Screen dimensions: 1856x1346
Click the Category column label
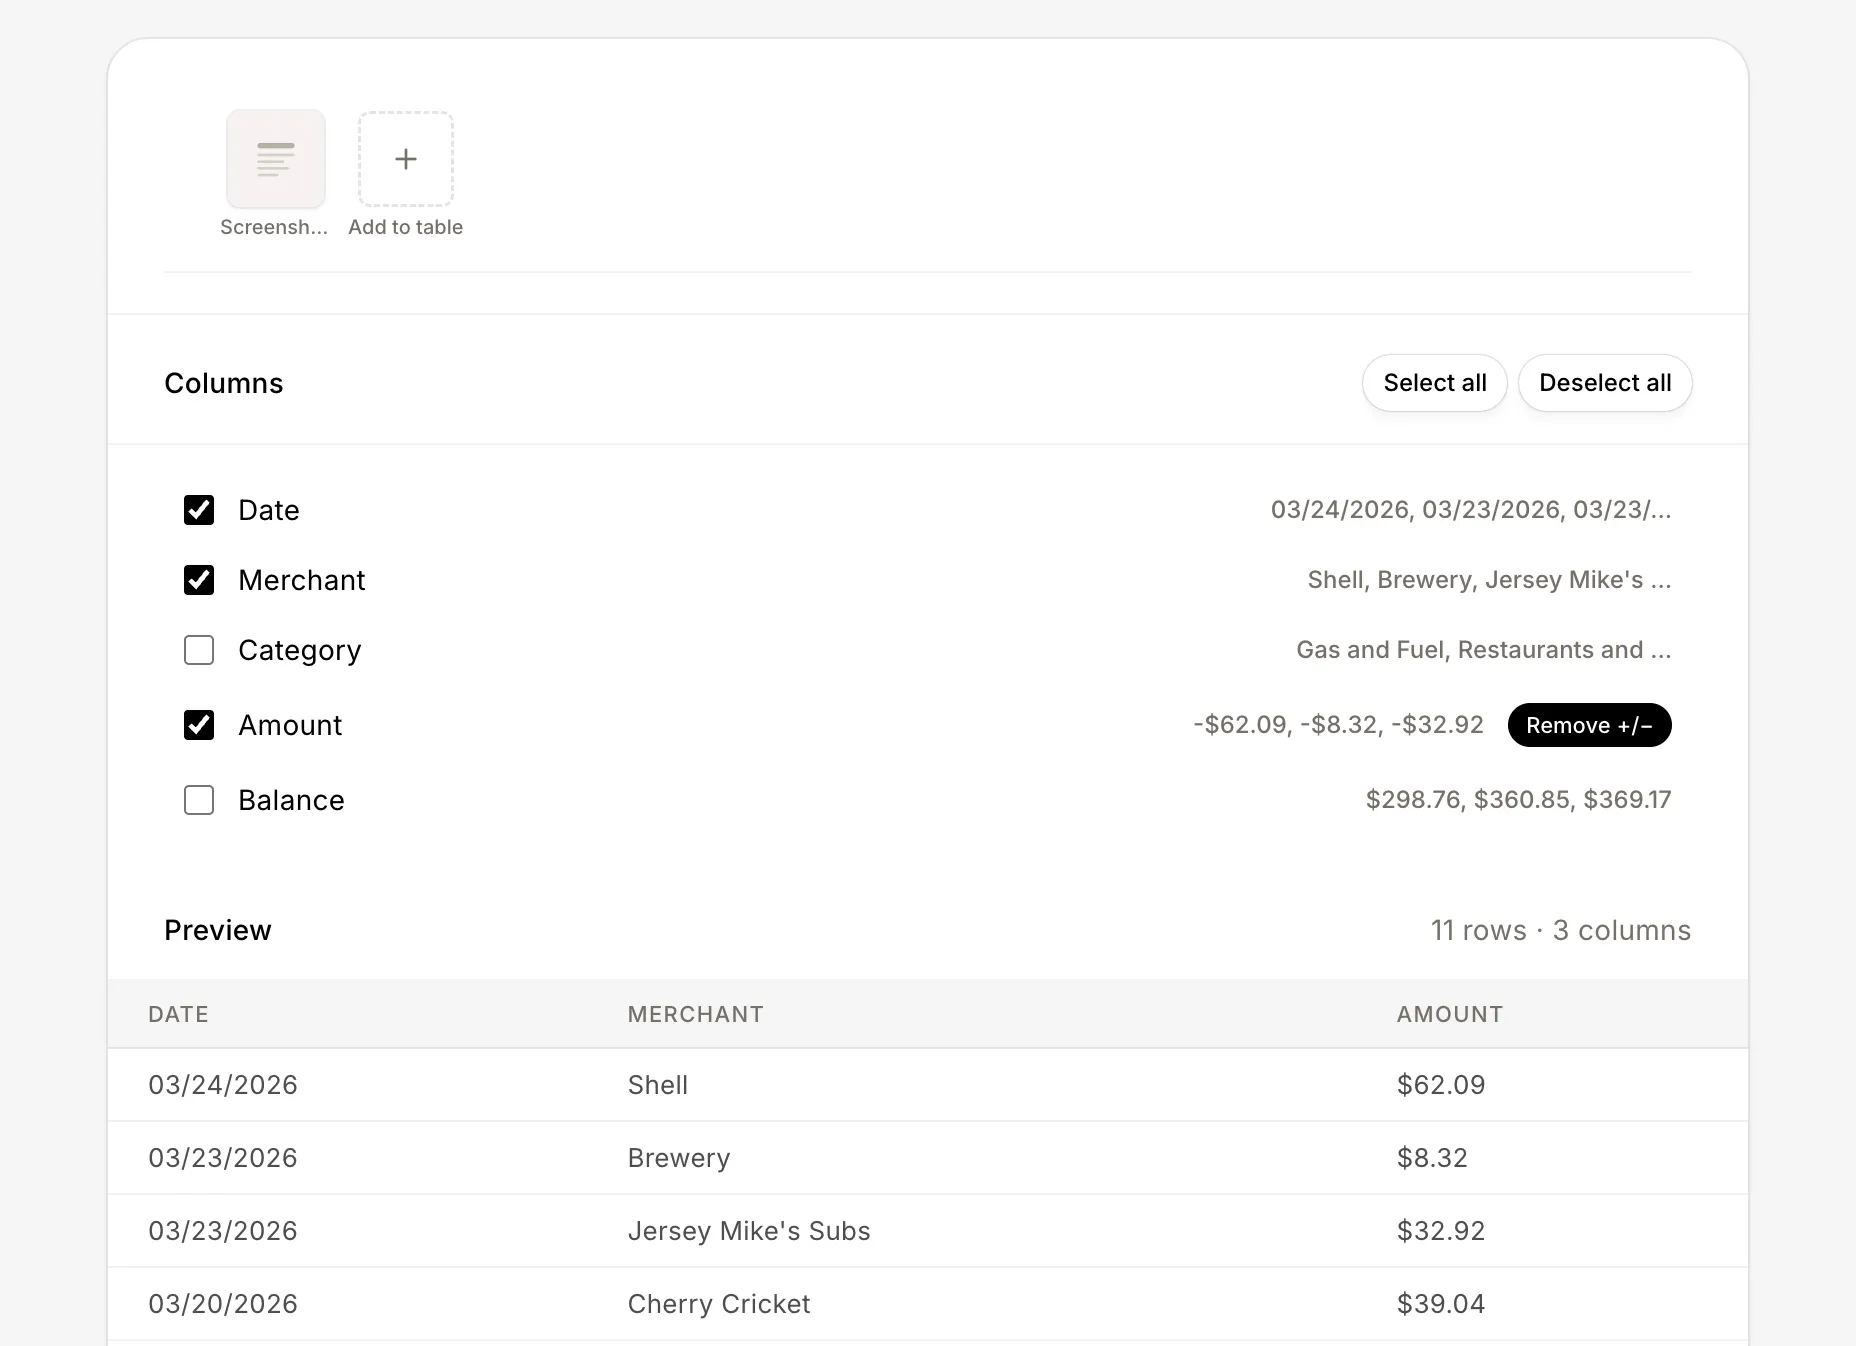click(300, 651)
